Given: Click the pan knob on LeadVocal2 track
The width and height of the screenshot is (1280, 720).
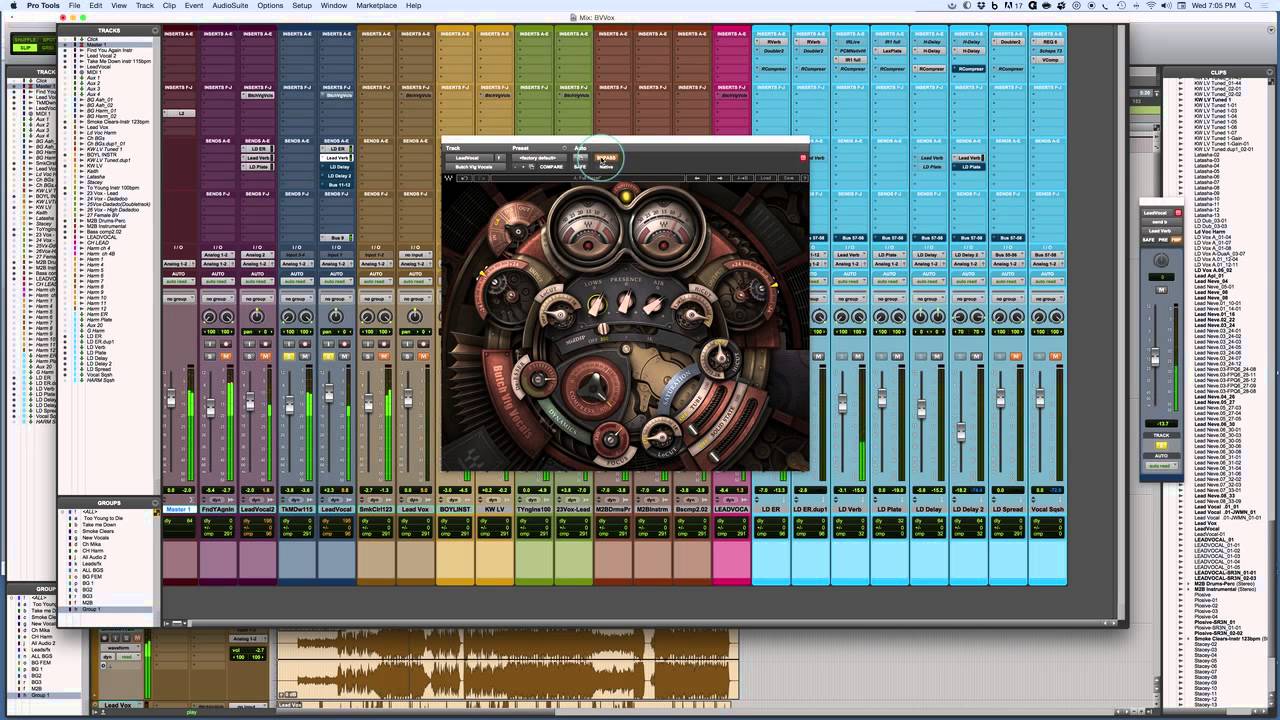Looking at the screenshot, I should [257, 316].
